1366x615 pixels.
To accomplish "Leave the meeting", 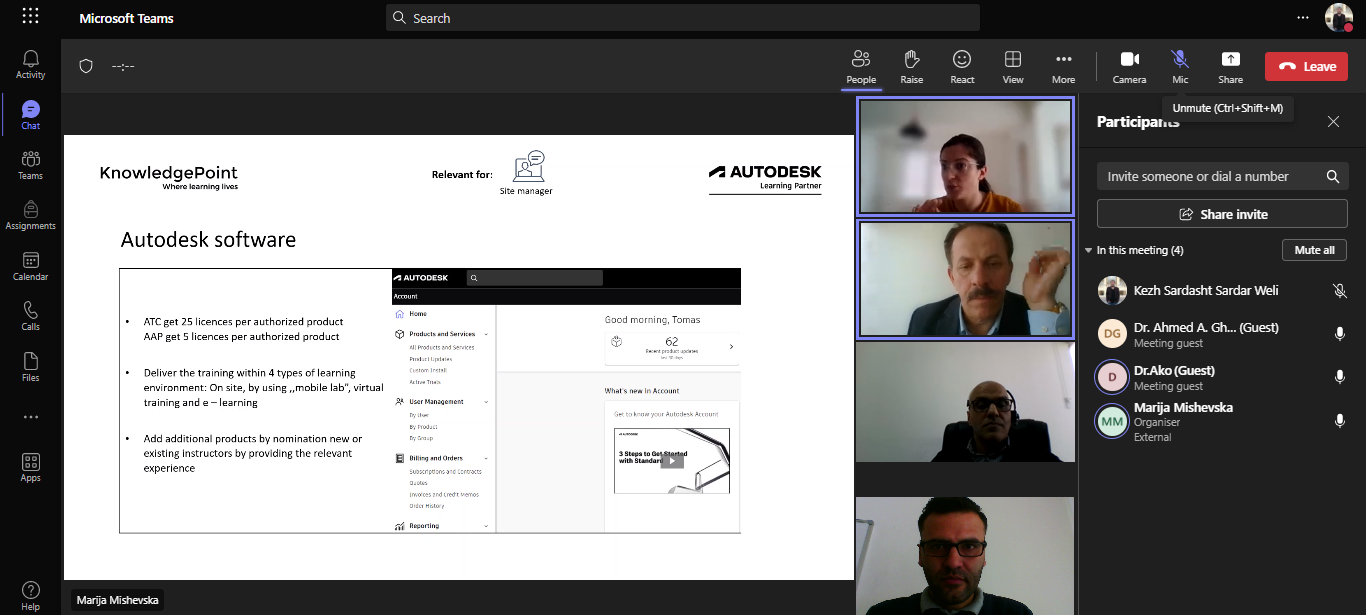I will click(x=1306, y=67).
